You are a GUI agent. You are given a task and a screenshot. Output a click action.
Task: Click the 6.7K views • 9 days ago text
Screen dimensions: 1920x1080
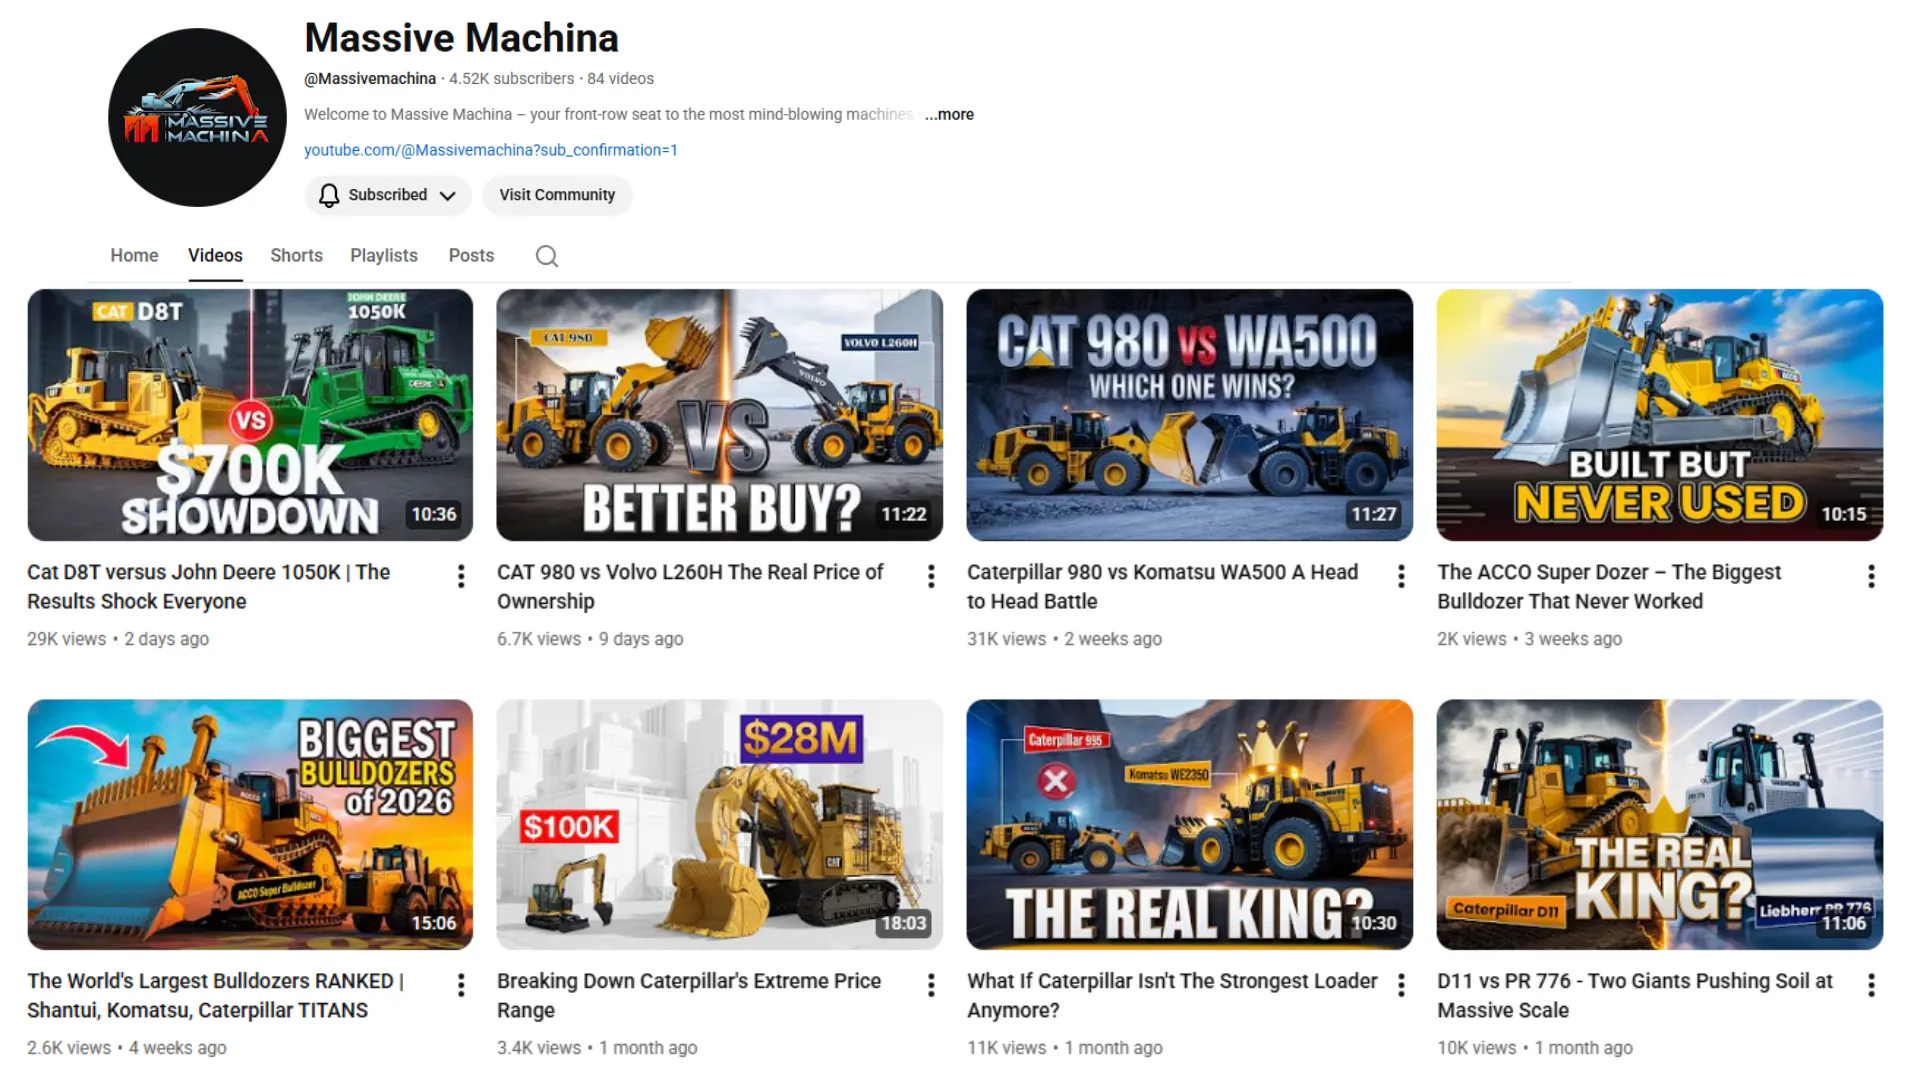(590, 639)
